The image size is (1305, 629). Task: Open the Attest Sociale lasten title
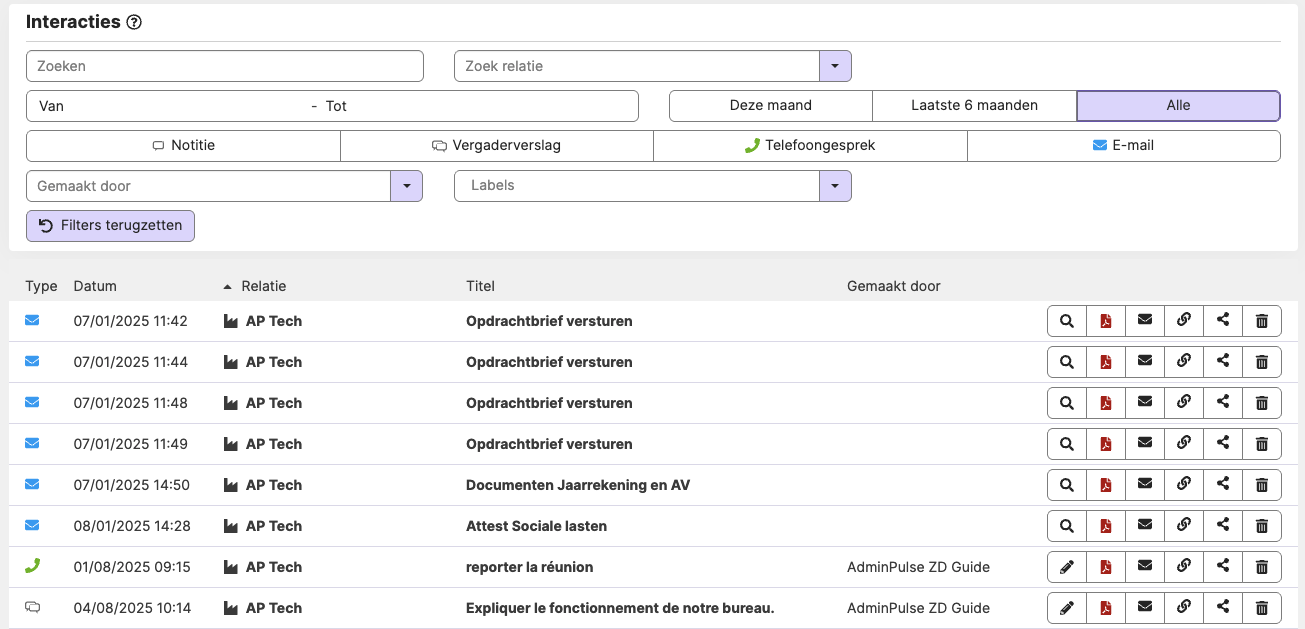pyautogui.click(x=536, y=526)
